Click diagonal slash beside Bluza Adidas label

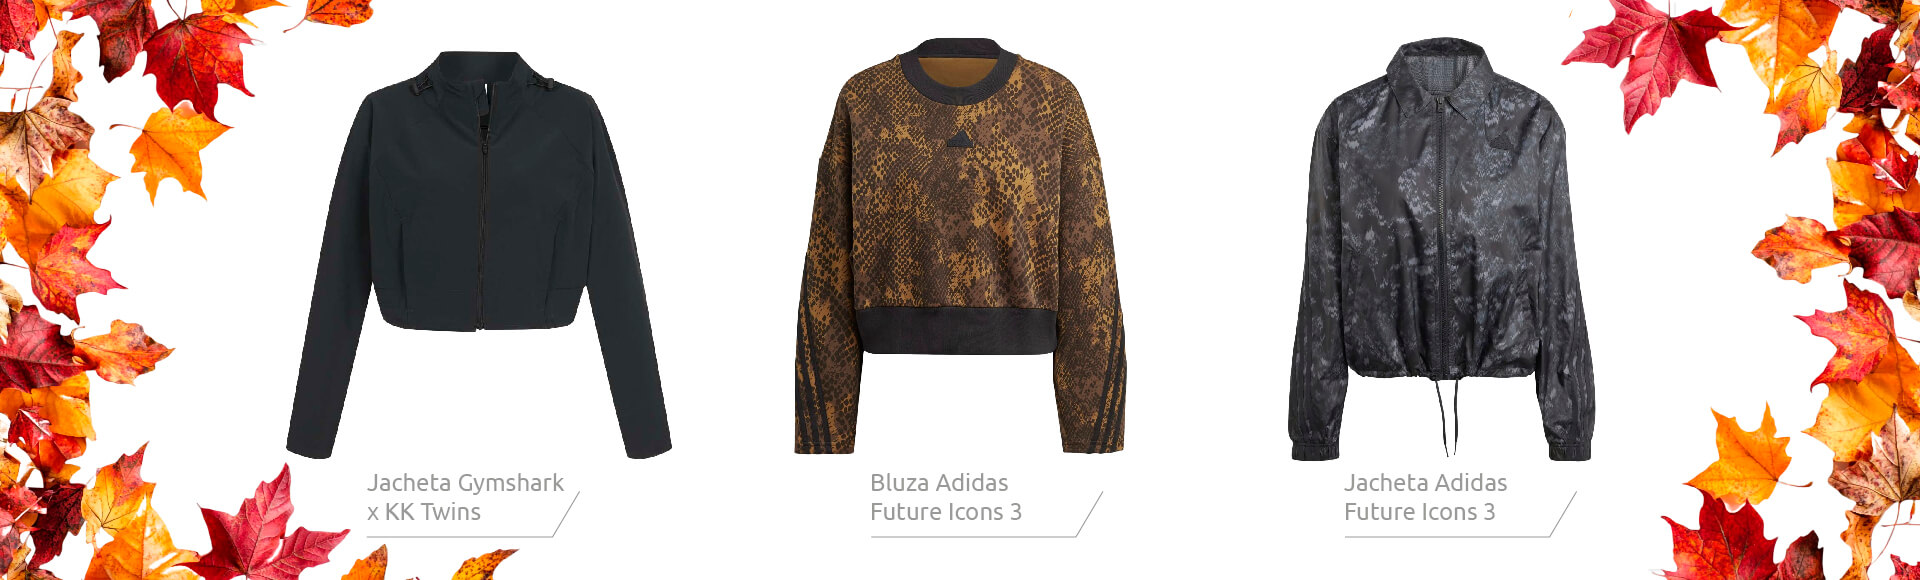tap(1089, 514)
